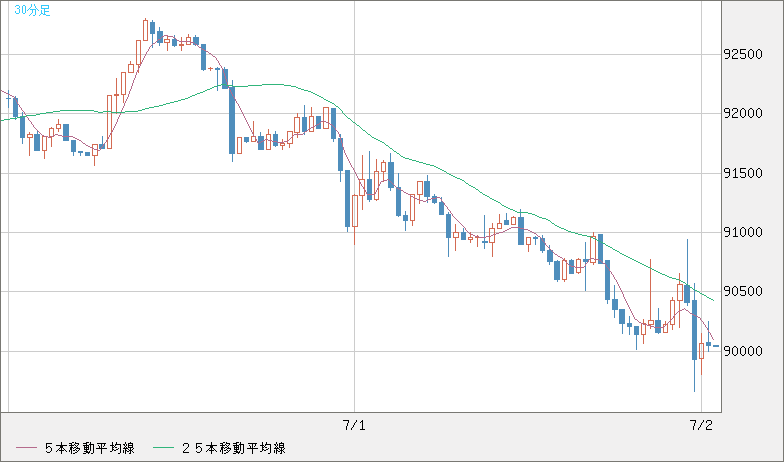784x462 pixels.
Task: Click the 91500 price axis label
Action: coord(743,174)
